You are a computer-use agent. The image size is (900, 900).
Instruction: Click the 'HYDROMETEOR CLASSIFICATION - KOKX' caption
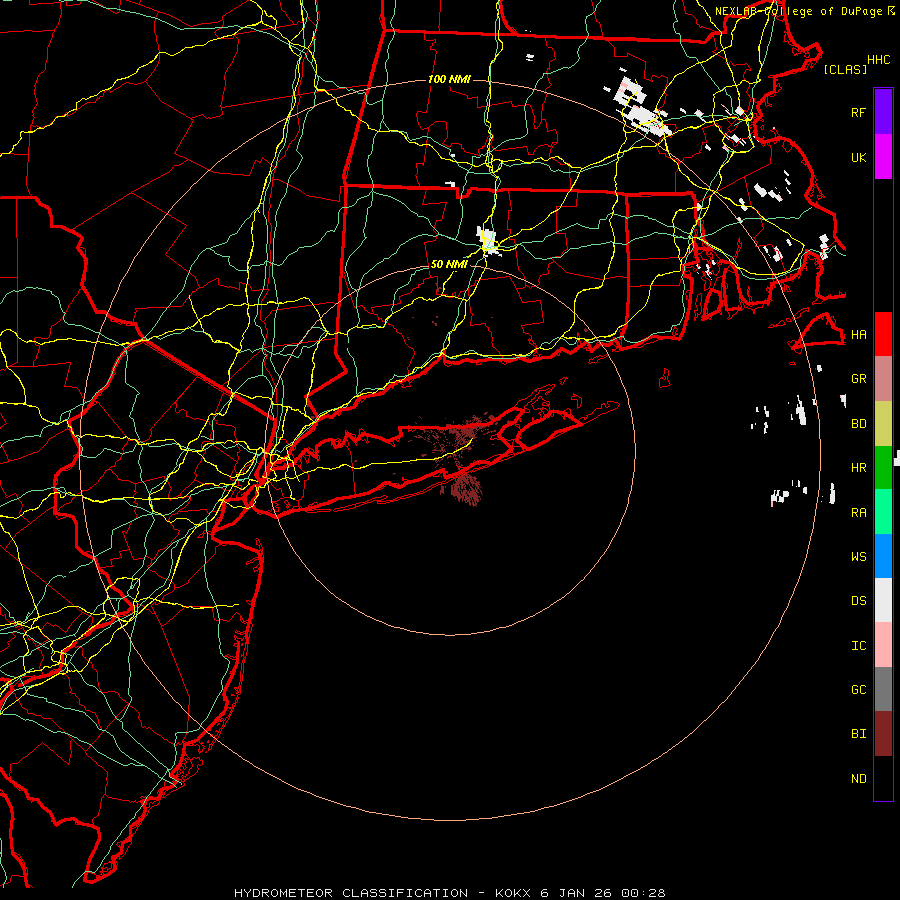point(385,893)
